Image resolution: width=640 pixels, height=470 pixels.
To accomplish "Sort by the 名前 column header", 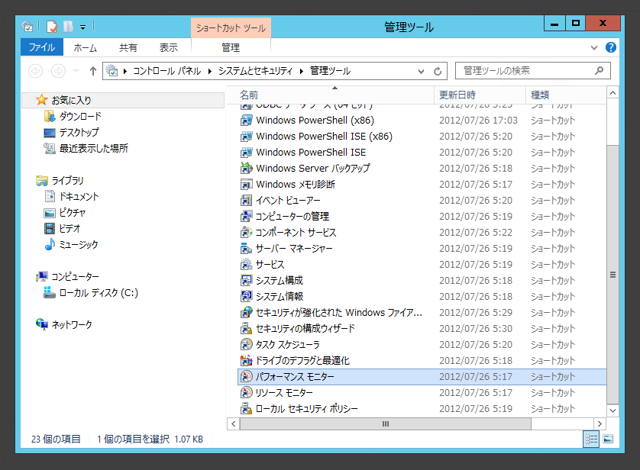I will [331, 95].
